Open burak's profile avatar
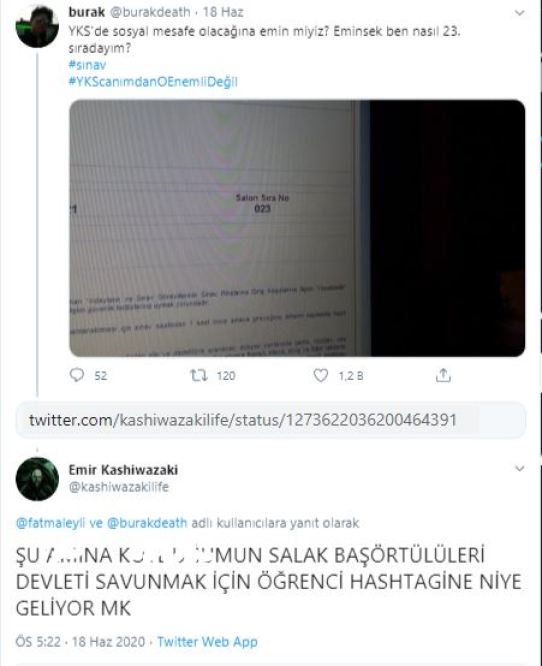Image resolution: width=542 pixels, height=666 pixels. coord(37,26)
